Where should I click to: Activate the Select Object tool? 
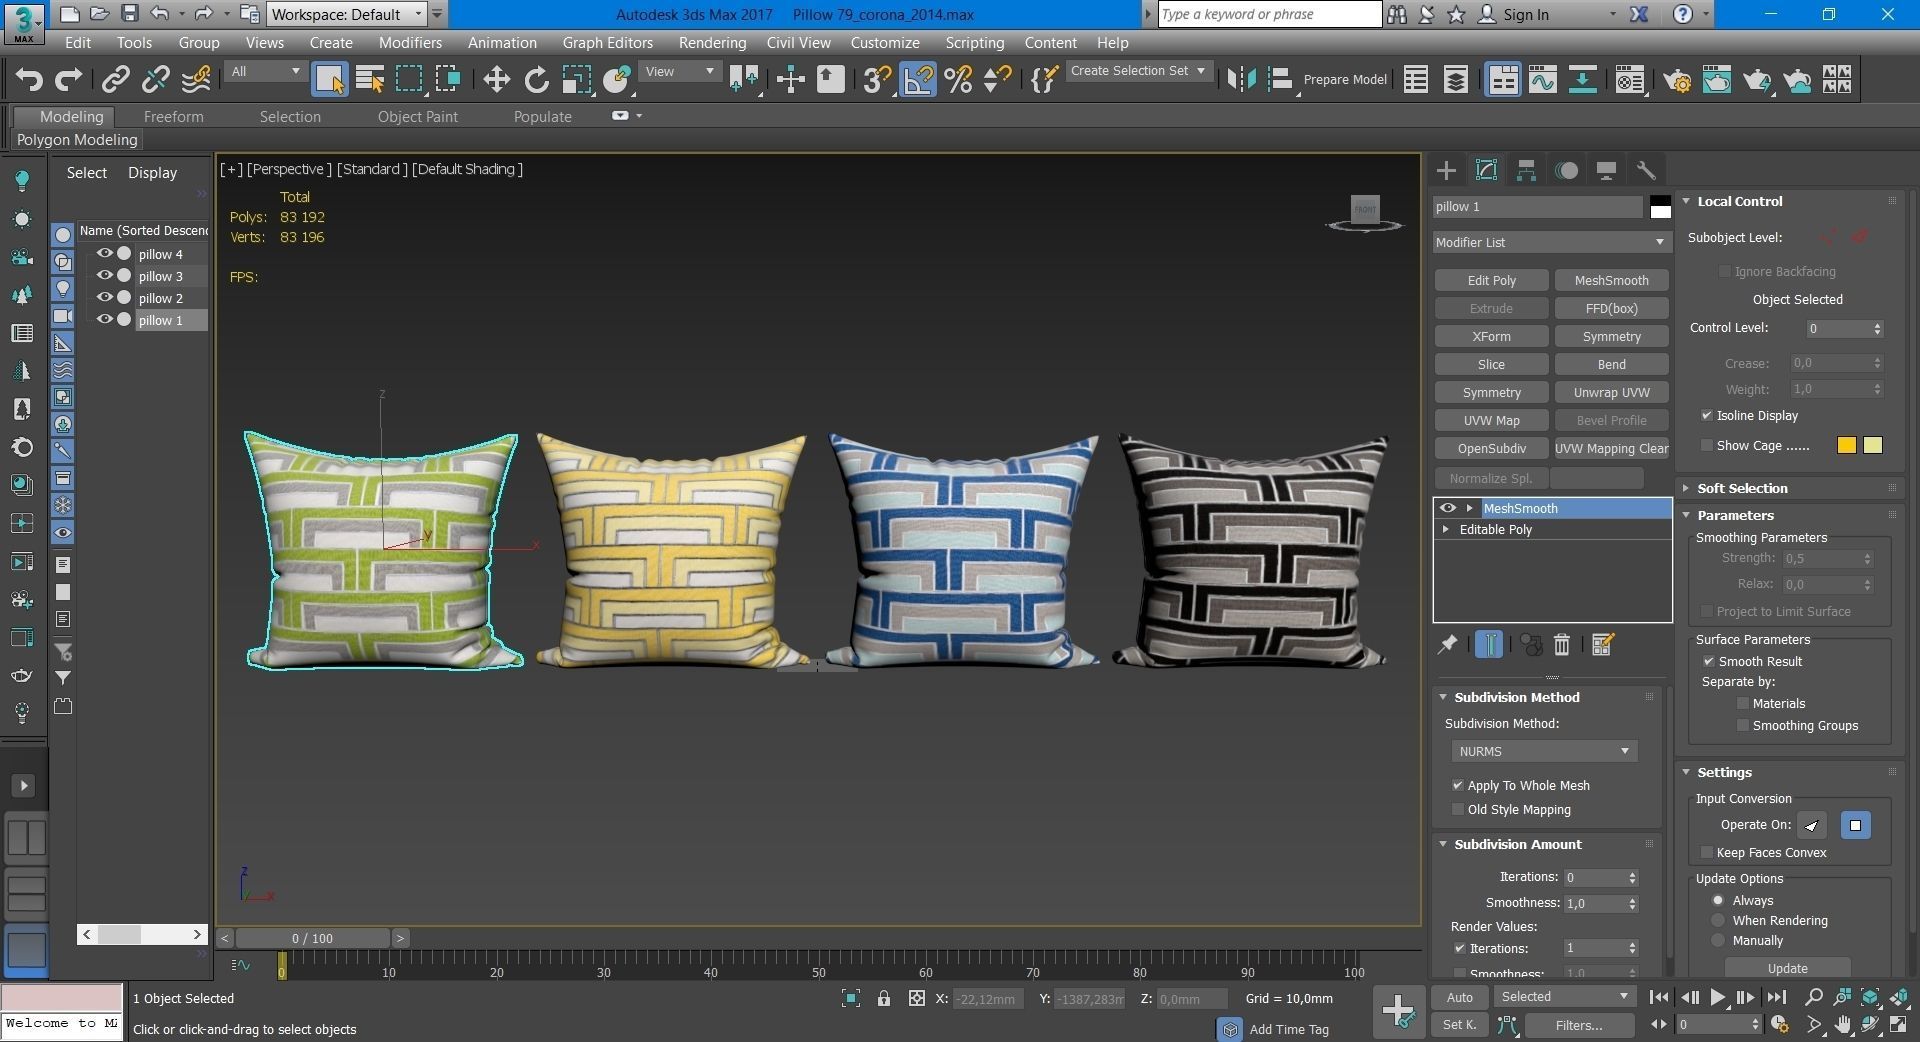[x=329, y=80]
